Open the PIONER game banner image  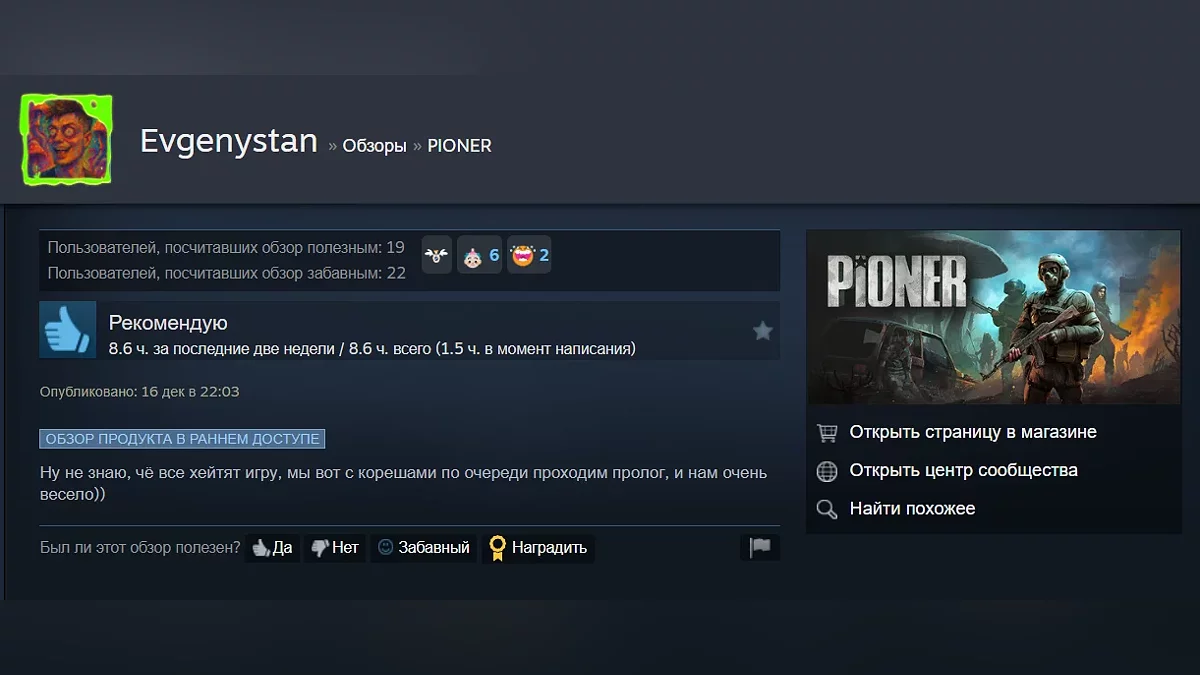994,317
